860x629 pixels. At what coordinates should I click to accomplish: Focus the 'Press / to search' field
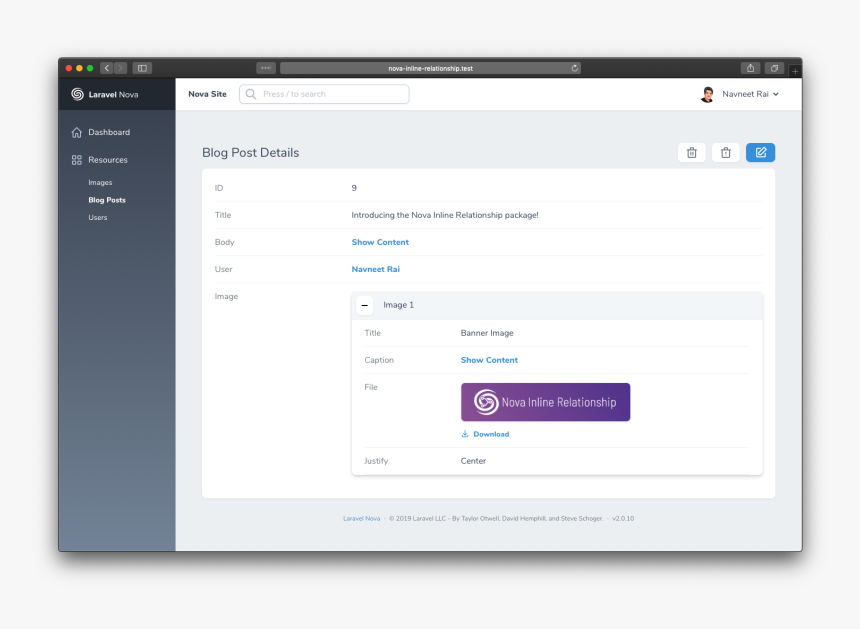324,94
